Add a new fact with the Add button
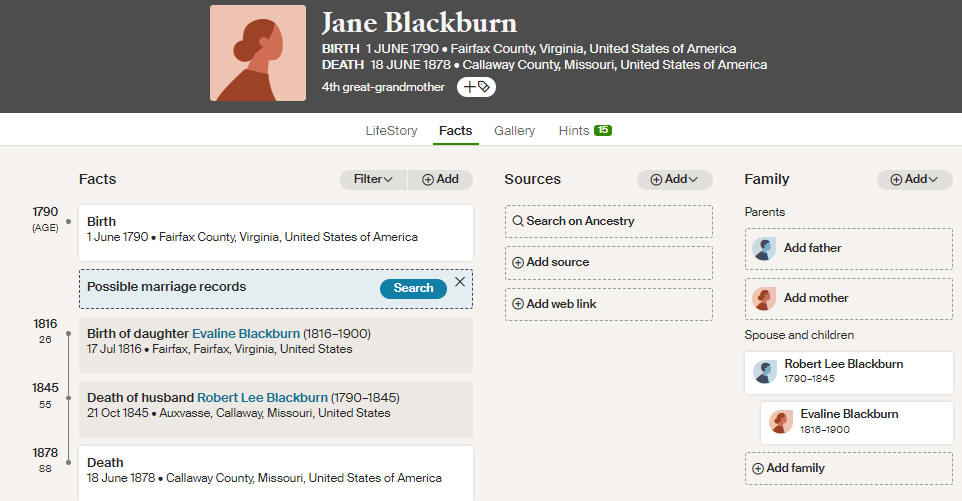Image resolution: width=962 pixels, height=501 pixels. click(x=440, y=180)
